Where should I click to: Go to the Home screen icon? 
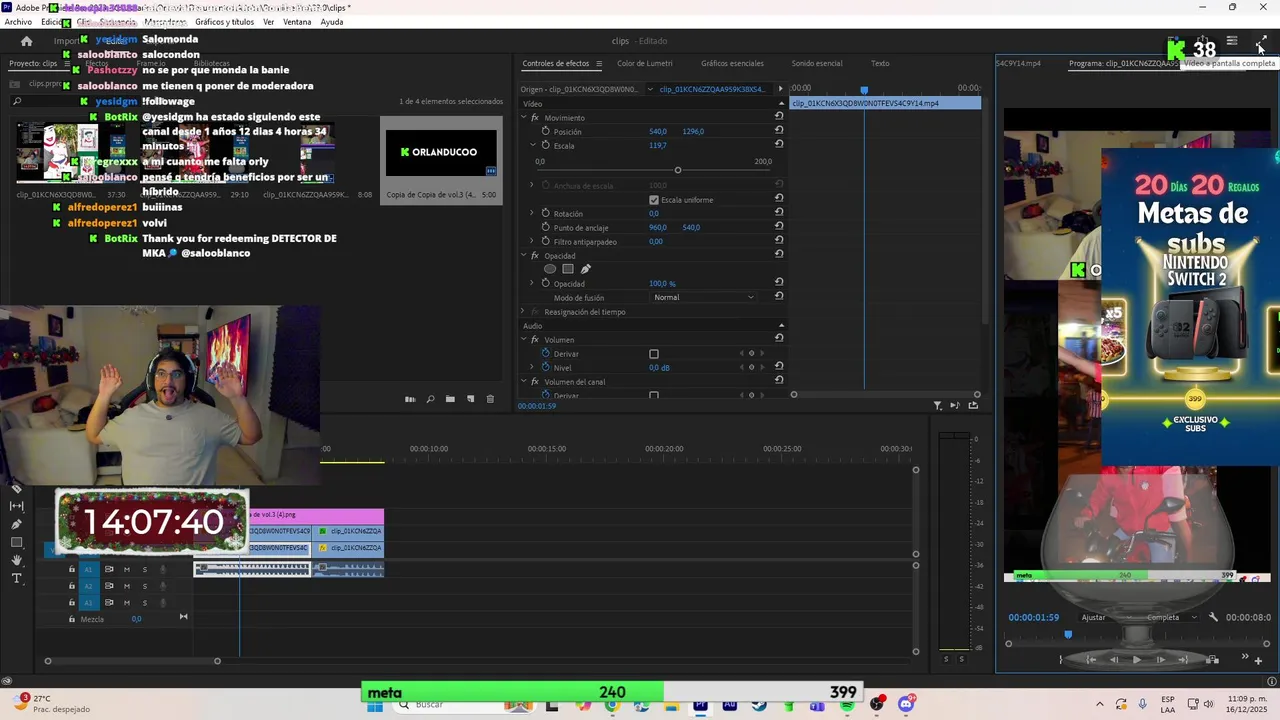26,41
